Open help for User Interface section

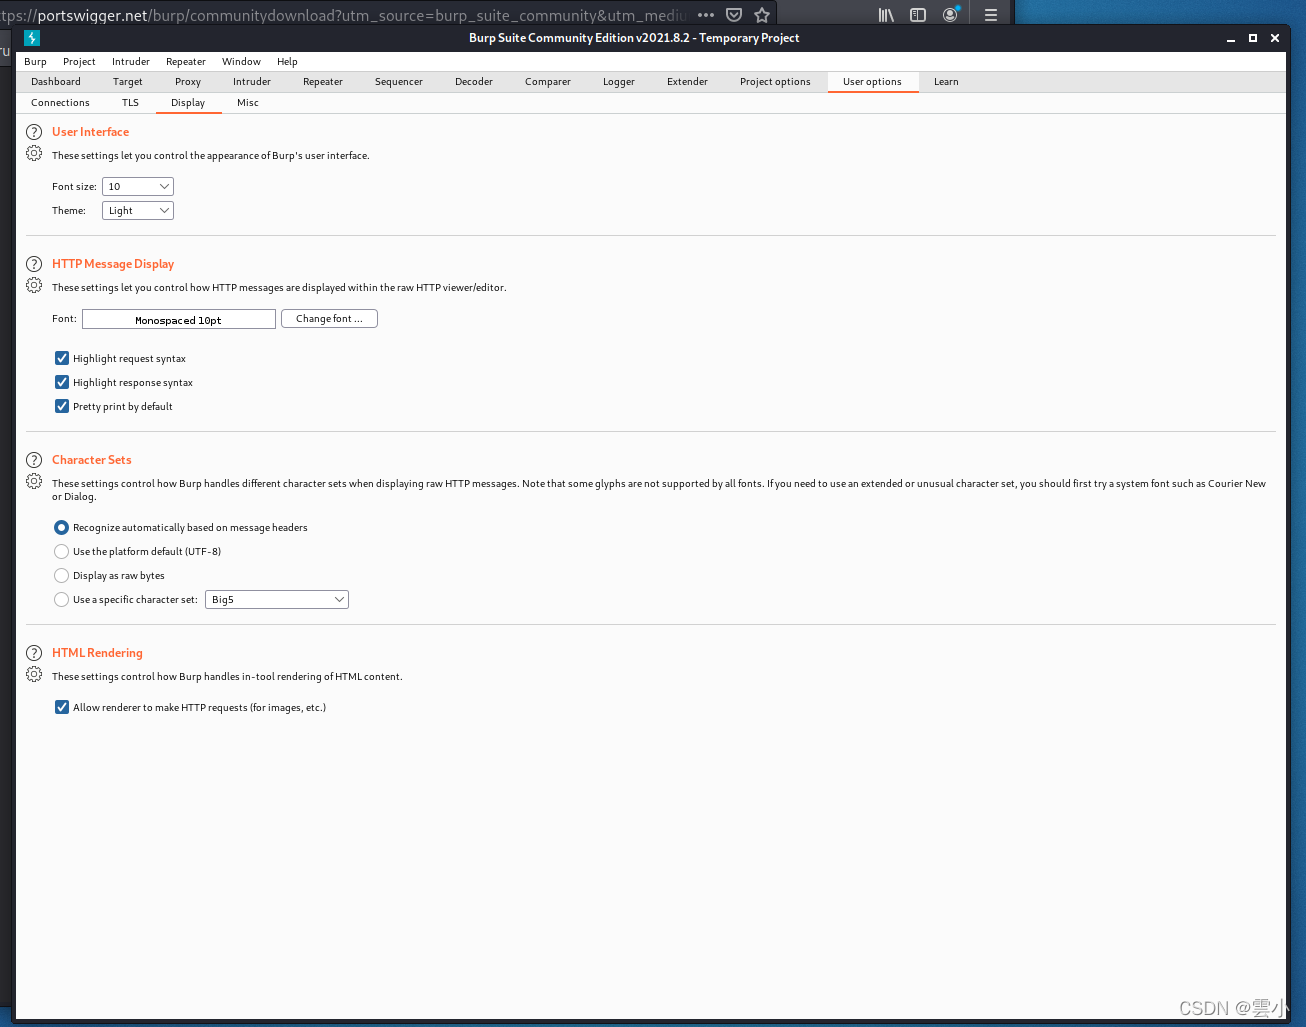(34, 132)
